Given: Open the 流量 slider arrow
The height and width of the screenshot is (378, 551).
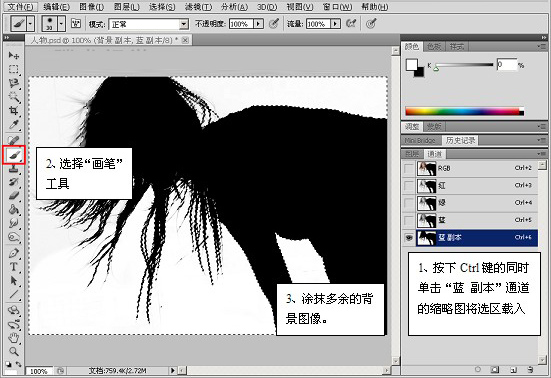Looking at the screenshot, I should click(336, 24).
